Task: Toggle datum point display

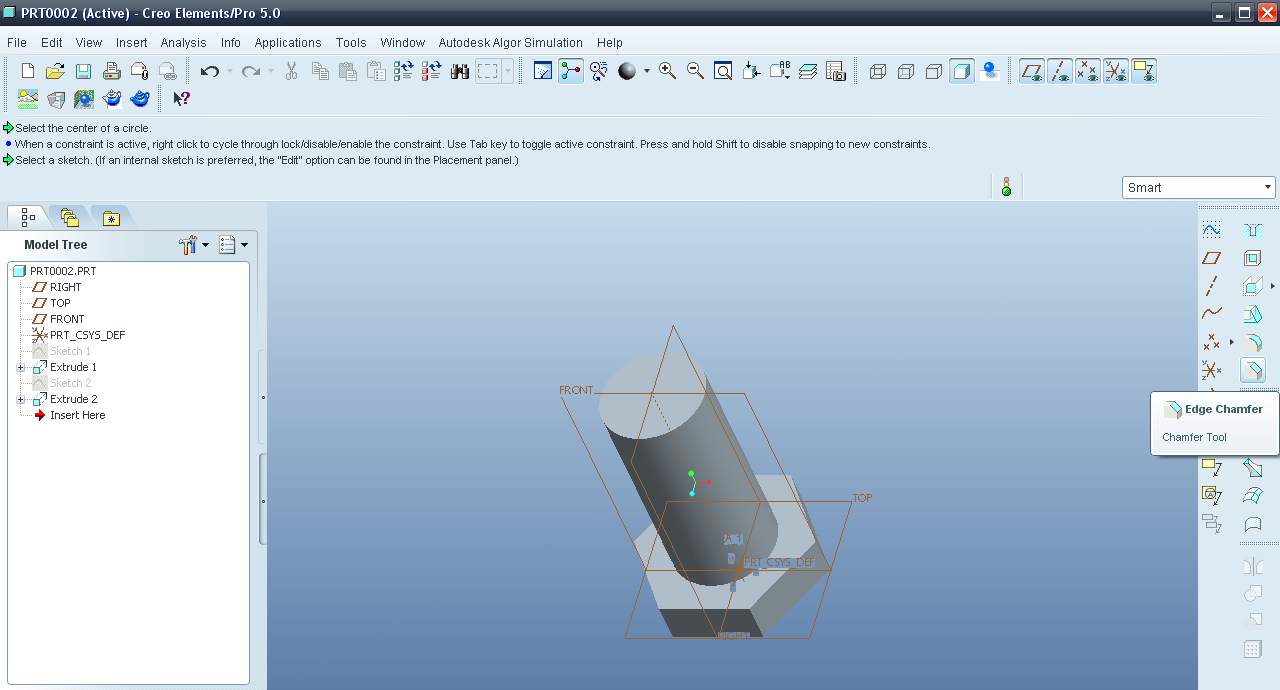Action: coord(1088,71)
